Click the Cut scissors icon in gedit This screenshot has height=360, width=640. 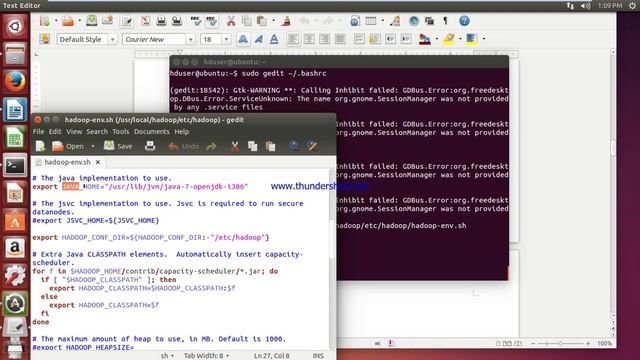tap(235, 146)
